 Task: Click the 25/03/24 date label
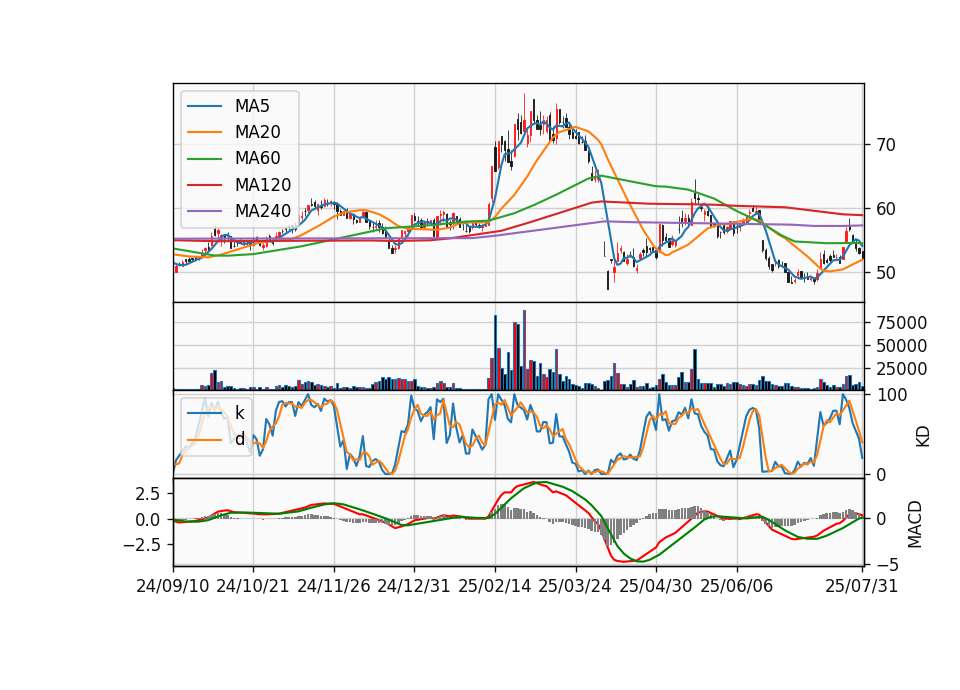coord(575,586)
